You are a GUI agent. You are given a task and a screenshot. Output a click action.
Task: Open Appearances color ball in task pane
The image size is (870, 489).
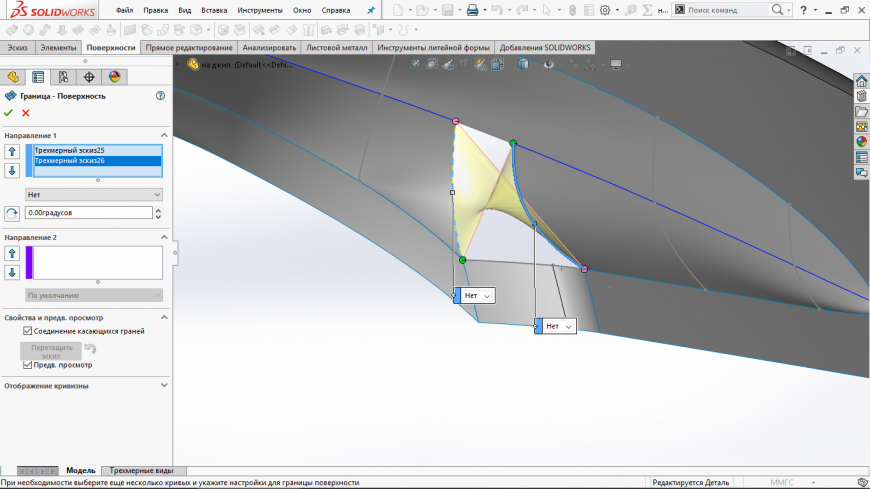click(861, 142)
